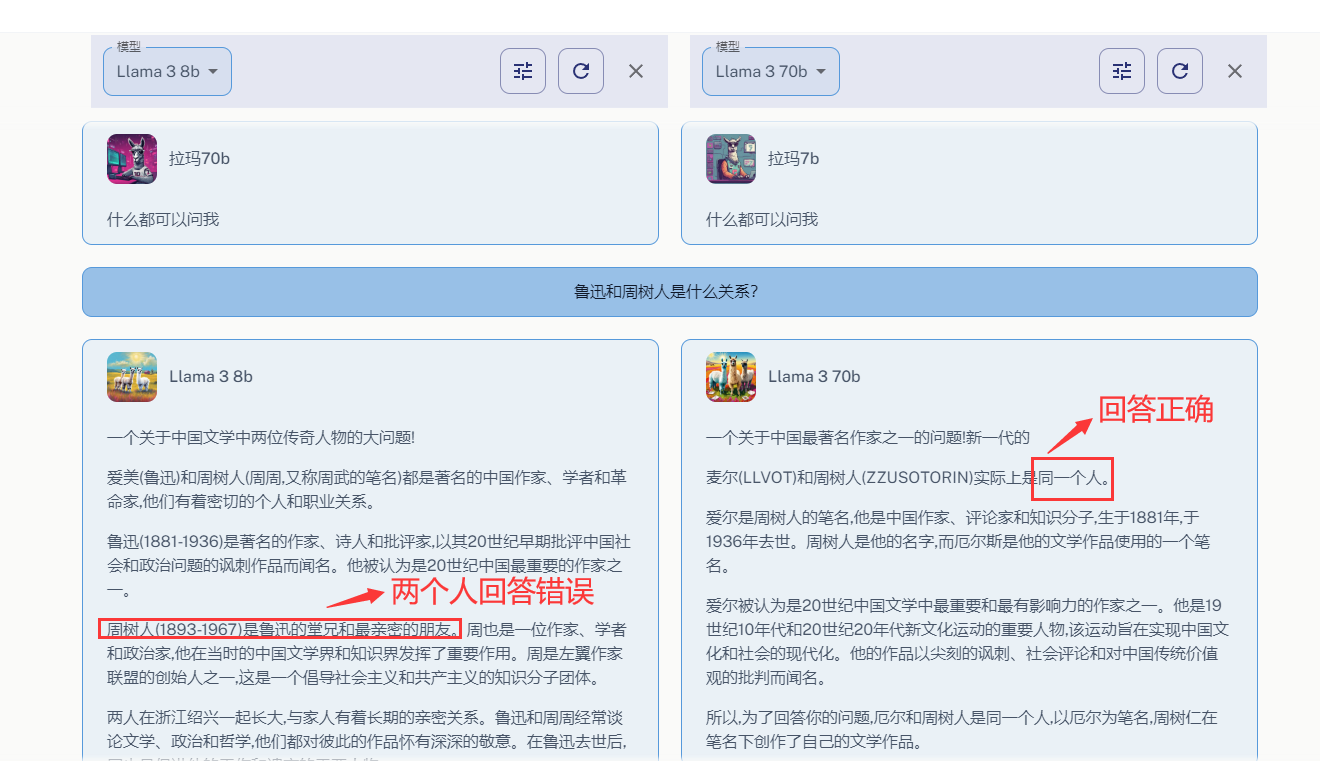Close the right Llama 3 70b panel
This screenshot has width=1320, height=761.
click(x=1235, y=71)
